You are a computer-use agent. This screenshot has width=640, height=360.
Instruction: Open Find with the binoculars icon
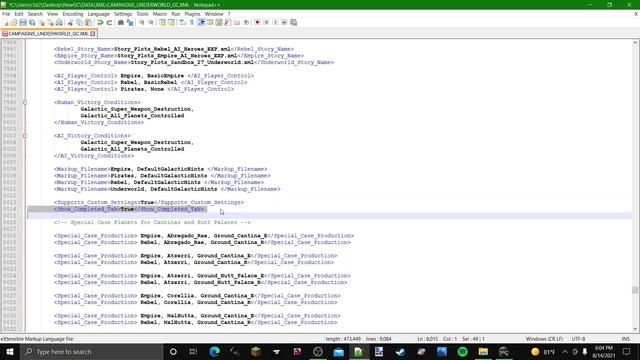point(121,22)
